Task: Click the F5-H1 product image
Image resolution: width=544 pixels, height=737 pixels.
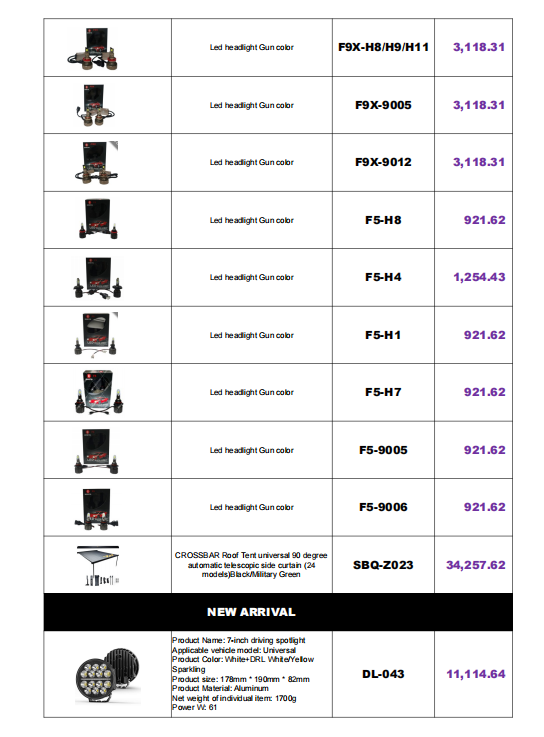Action: pyautogui.click(x=97, y=335)
